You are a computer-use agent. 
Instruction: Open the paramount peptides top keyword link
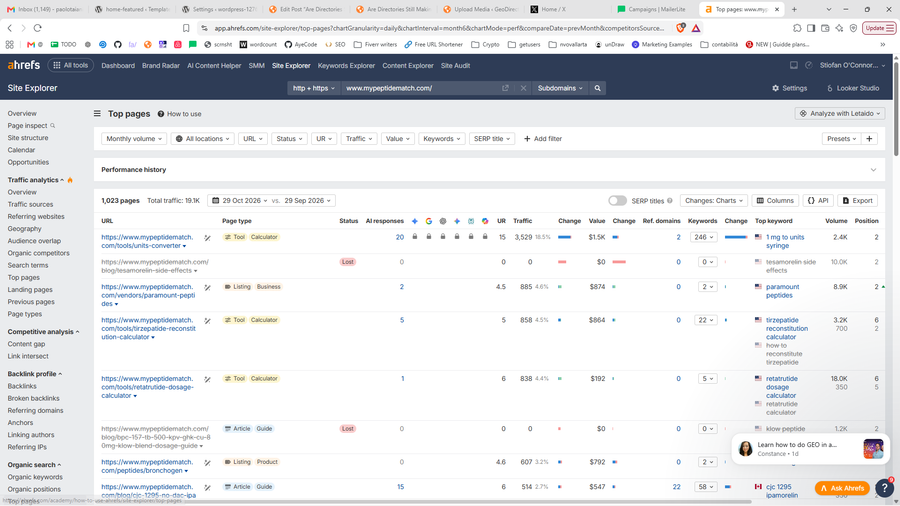[x=782, y=291]
